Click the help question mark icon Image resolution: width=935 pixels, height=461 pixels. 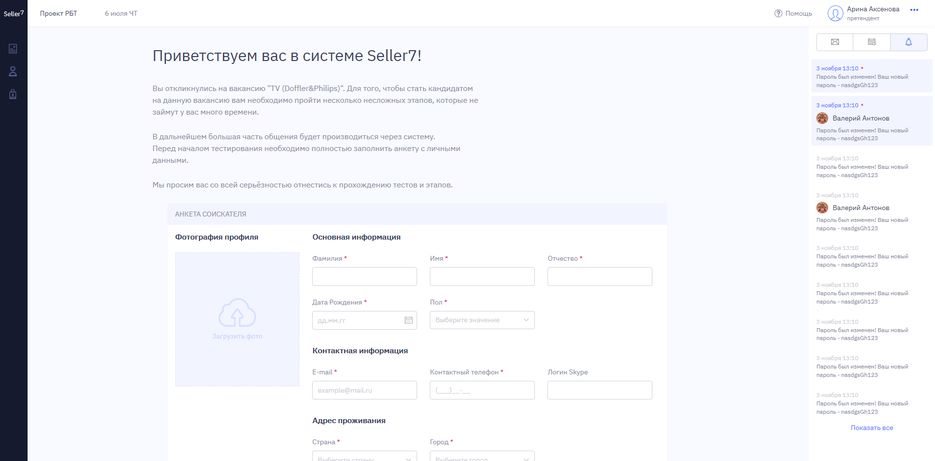778,13
